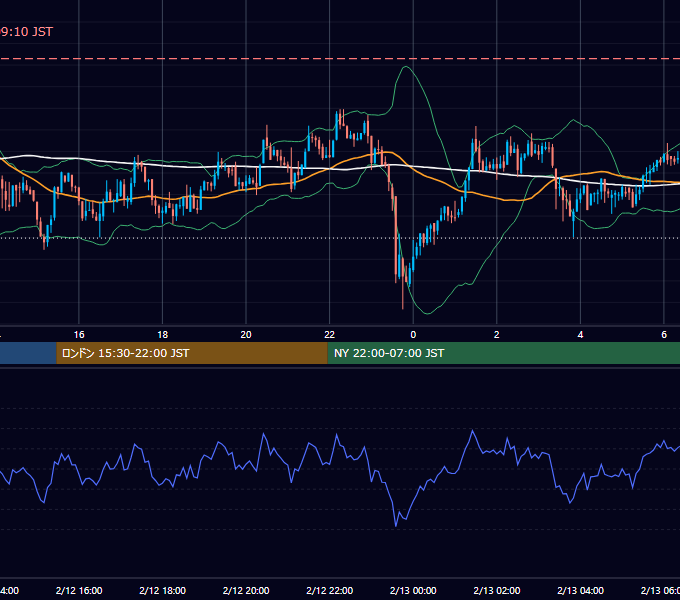
Task: Click the 2/12 18:00 date label
Action: point(163,590)
